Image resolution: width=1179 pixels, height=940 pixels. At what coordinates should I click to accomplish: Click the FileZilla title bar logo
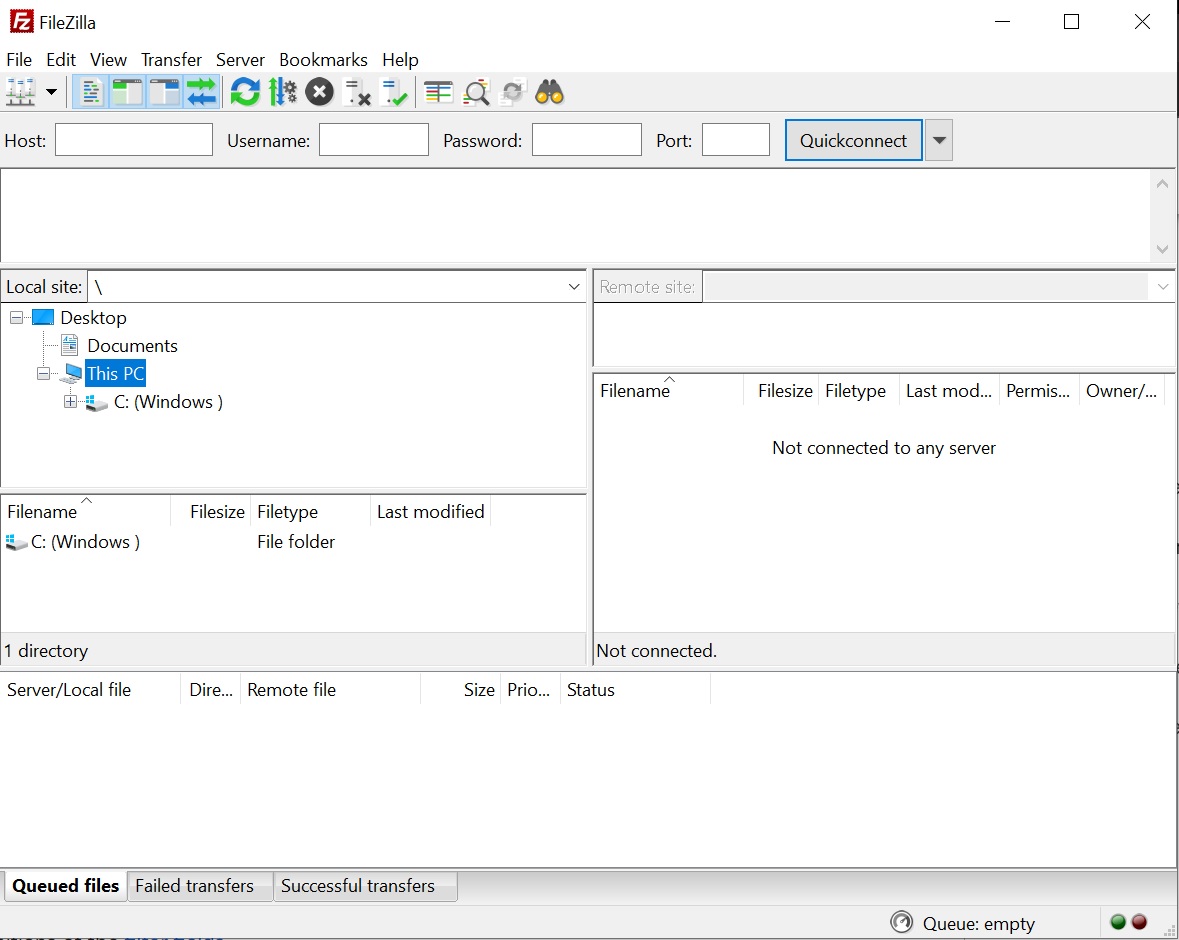pyautogui.click(x=21, y=21)
